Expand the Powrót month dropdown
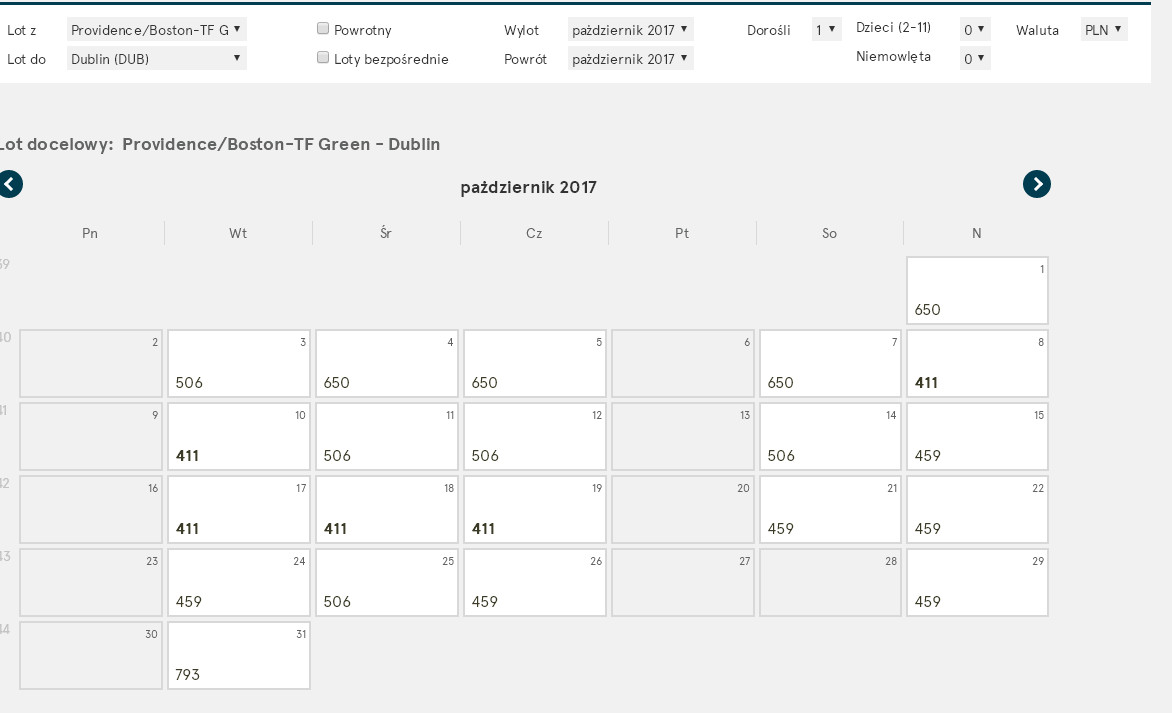This screenshot has width=1172, height=713. (x=630, y=58)
